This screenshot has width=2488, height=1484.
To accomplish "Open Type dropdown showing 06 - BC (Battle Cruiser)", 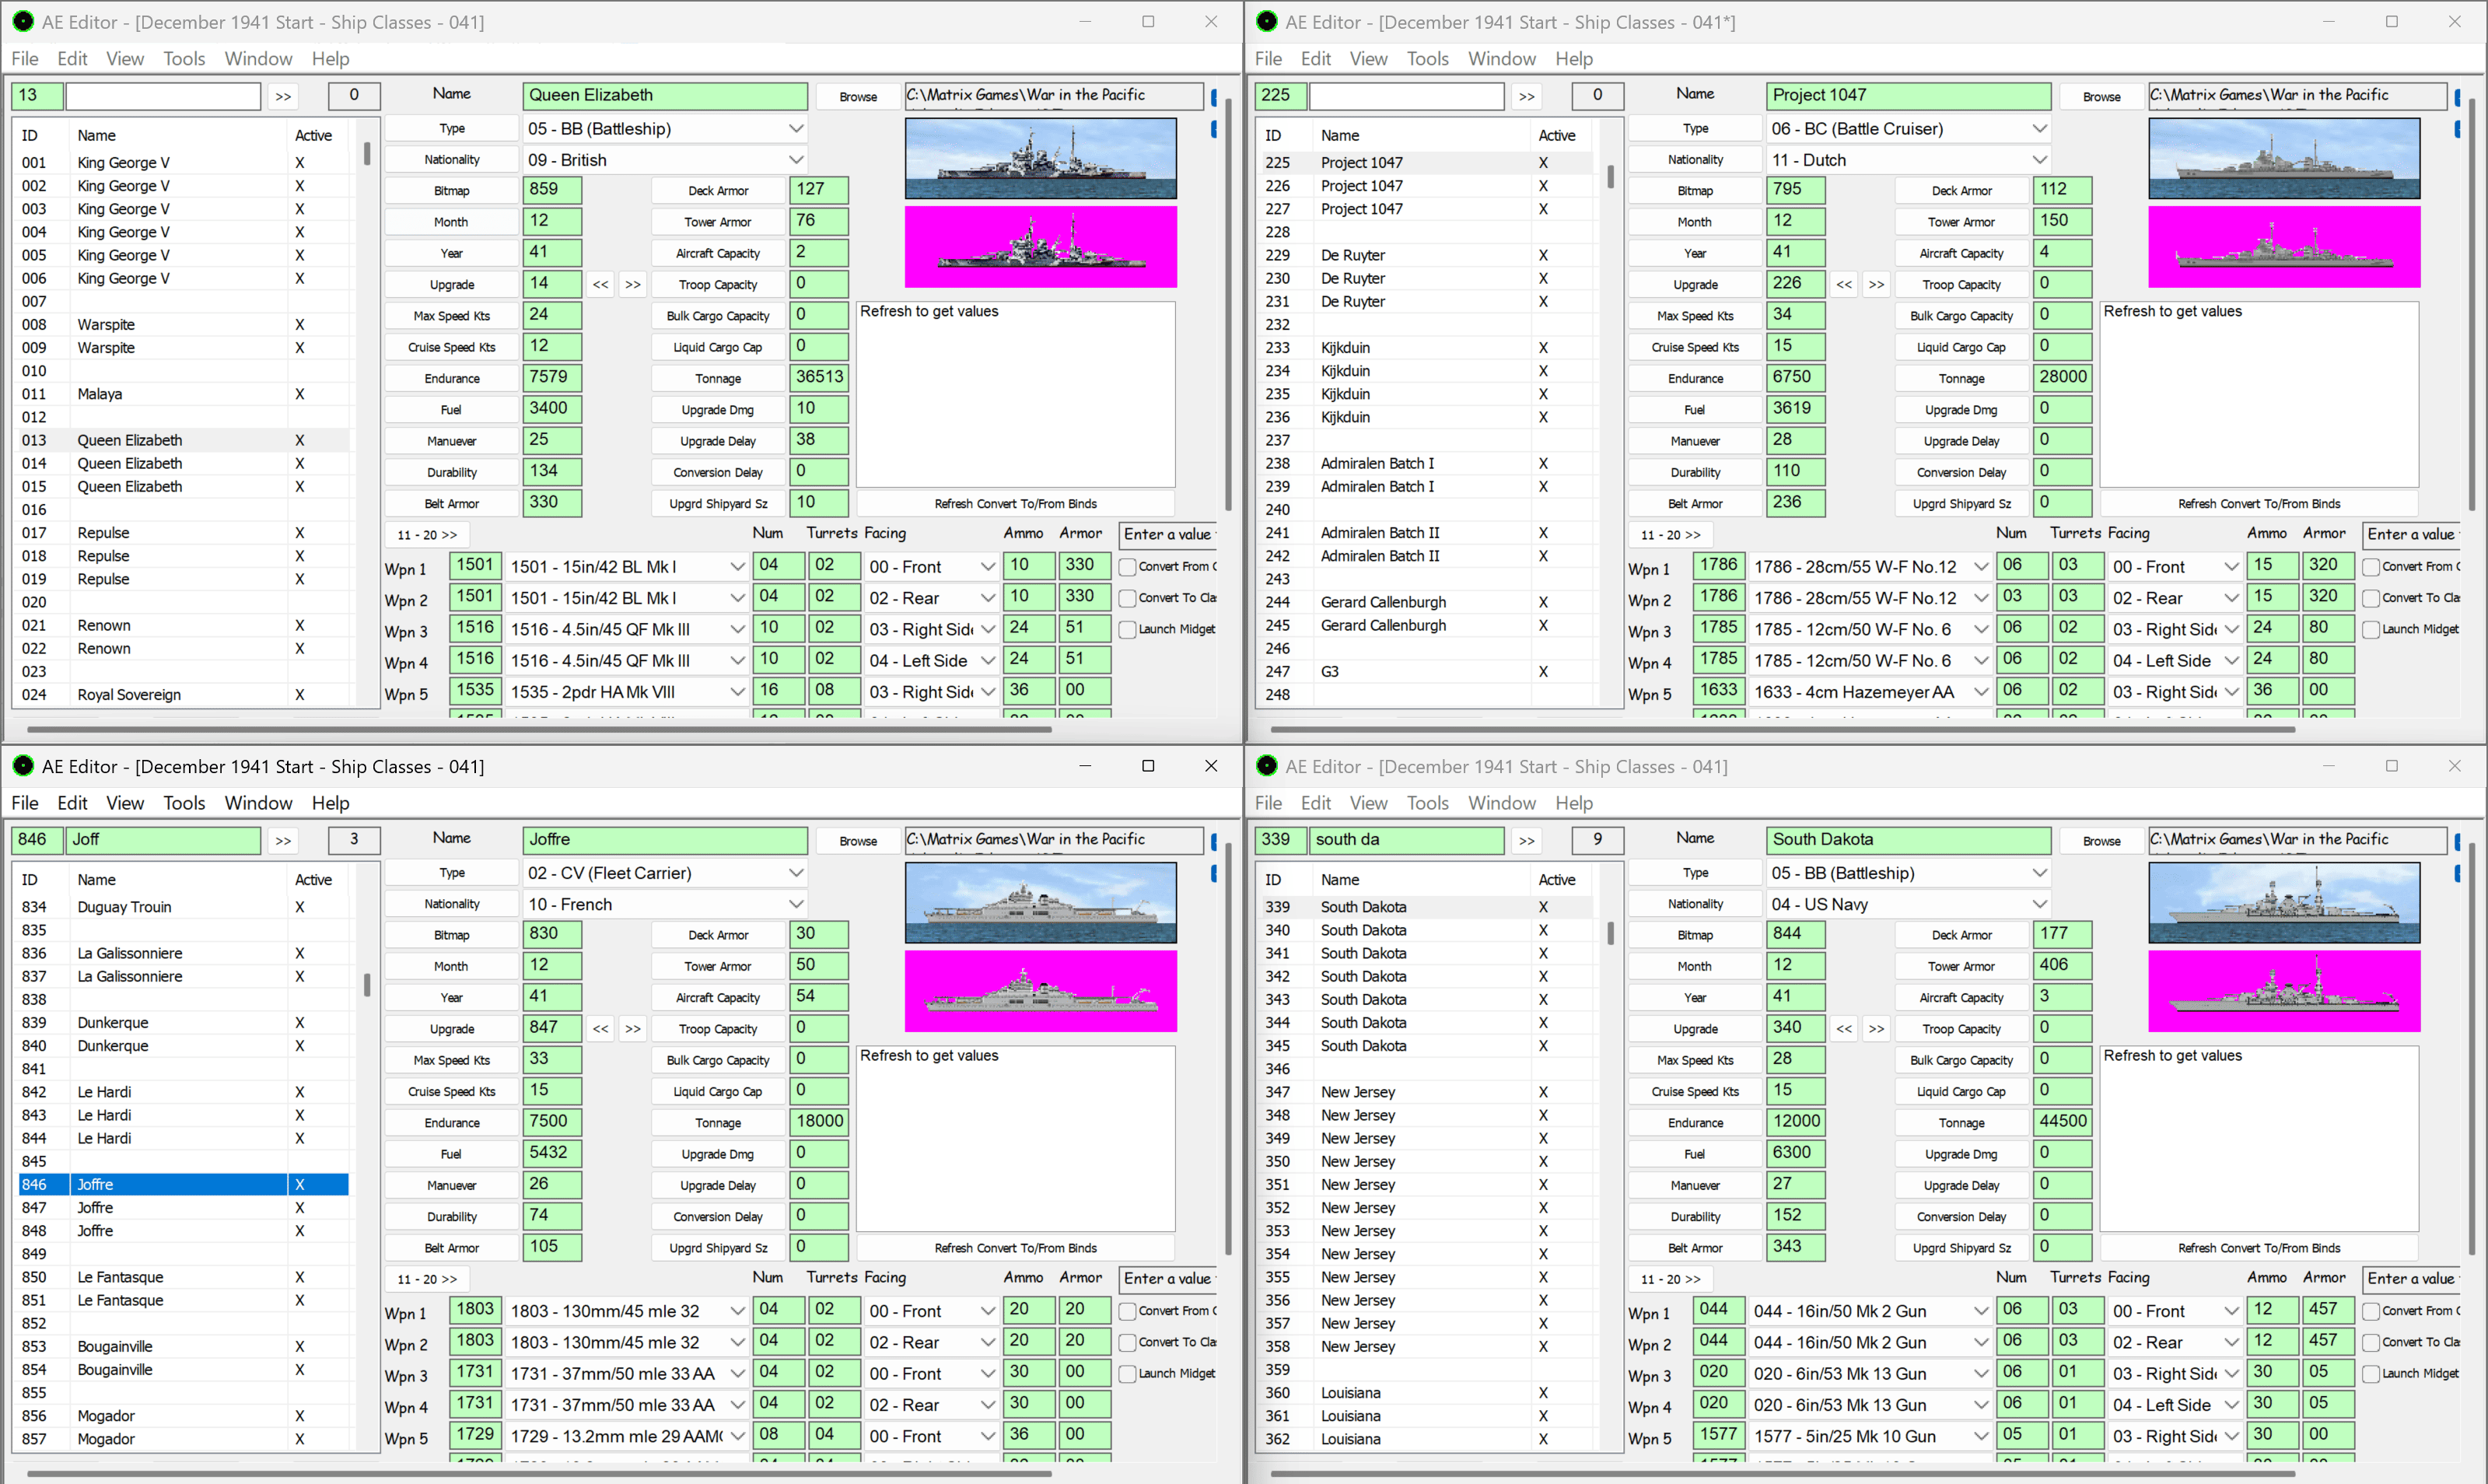I will pos(1909,128).
